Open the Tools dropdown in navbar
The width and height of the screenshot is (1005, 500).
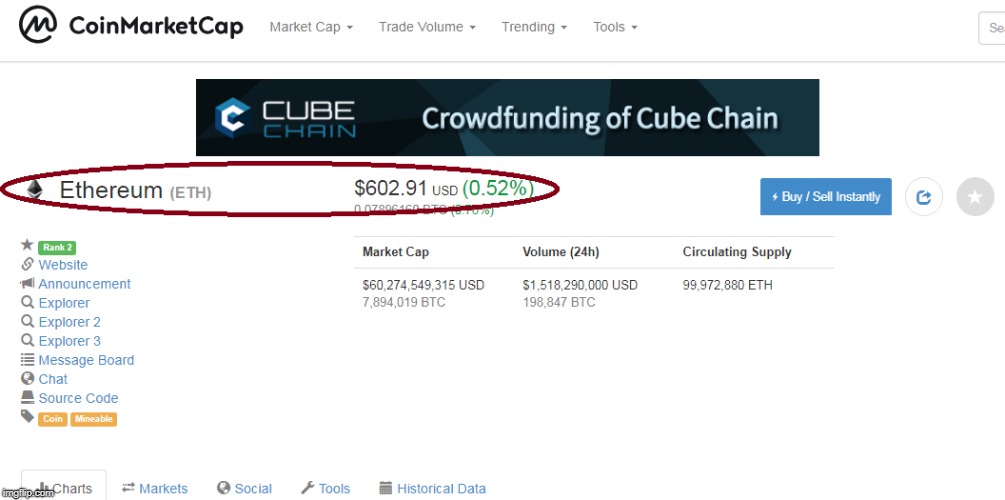(615, 27)
